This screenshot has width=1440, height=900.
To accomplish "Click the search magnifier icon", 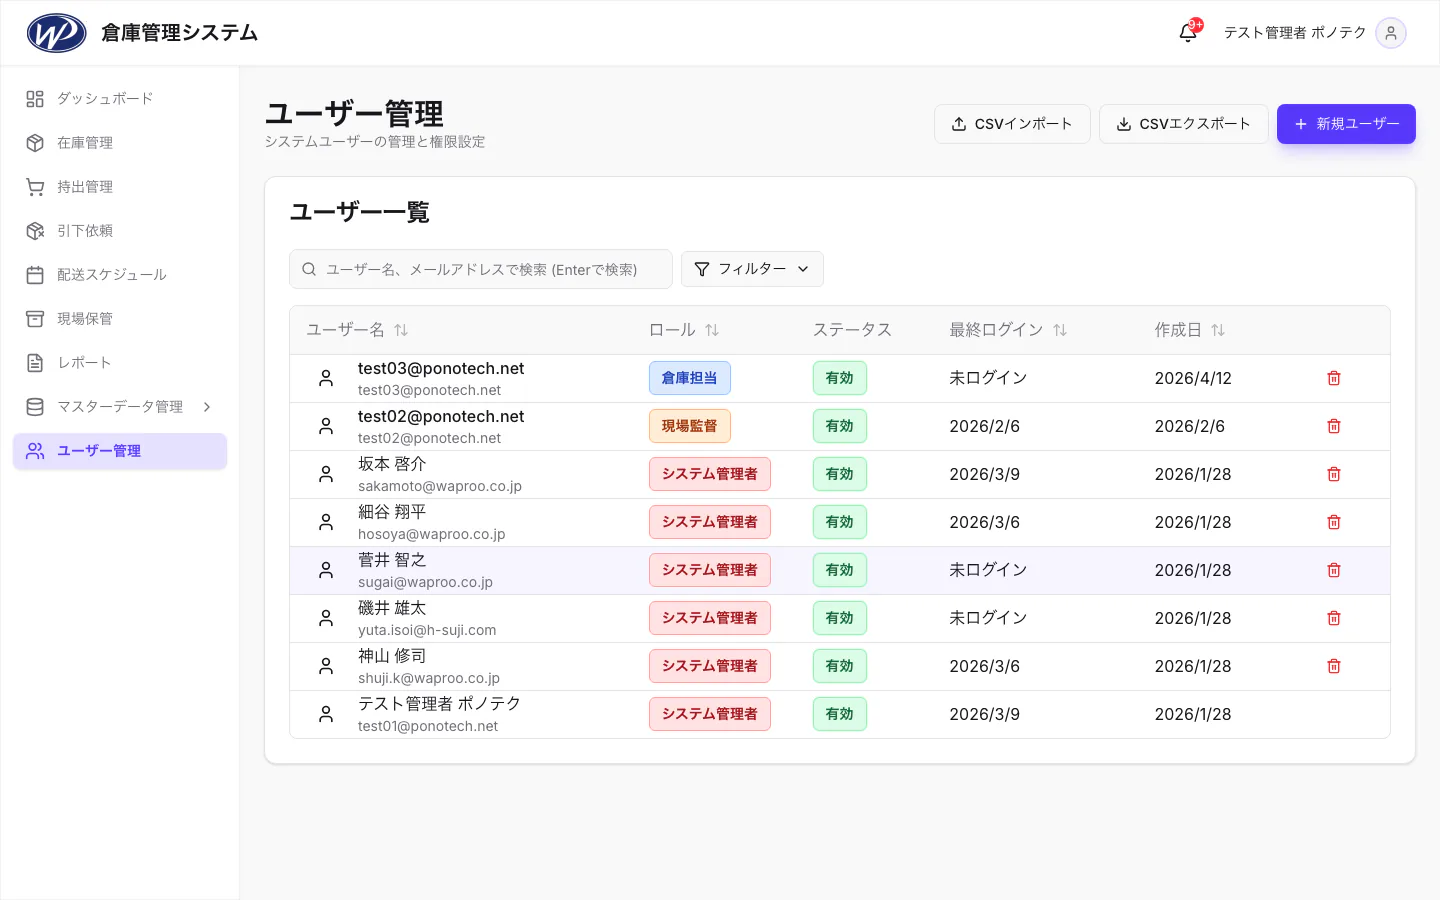I will pos(309,269).
